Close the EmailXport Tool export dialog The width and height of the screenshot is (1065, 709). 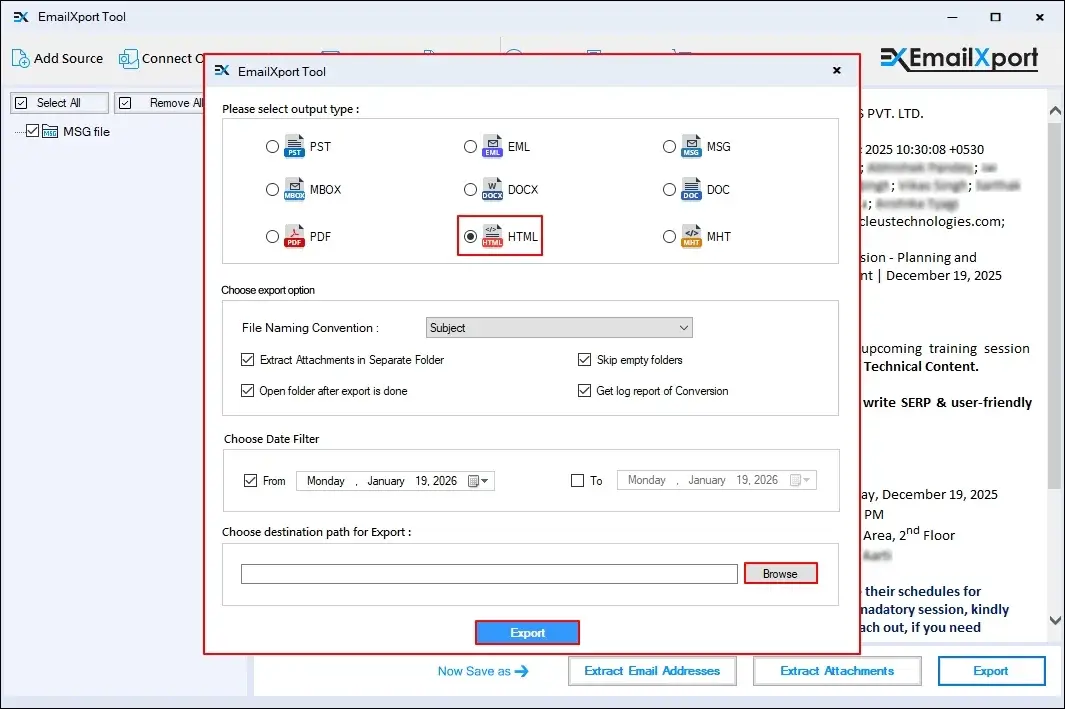[x=836, y=72]
